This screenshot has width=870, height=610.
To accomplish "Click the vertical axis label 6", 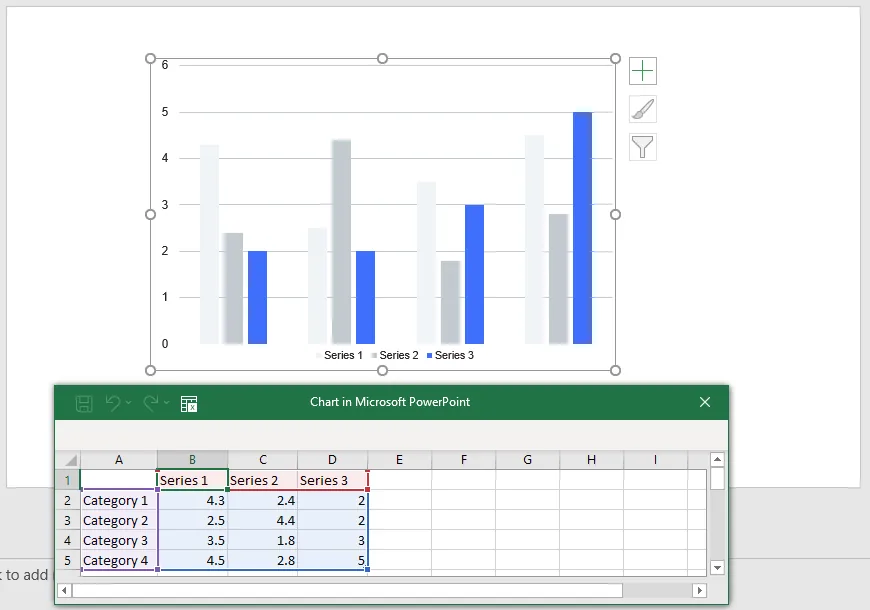I will click(165, 65).
